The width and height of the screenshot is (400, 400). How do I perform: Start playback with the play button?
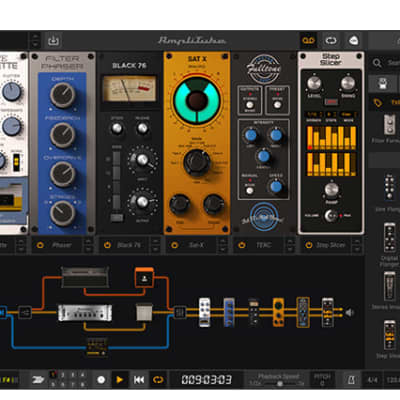[119, 380]
